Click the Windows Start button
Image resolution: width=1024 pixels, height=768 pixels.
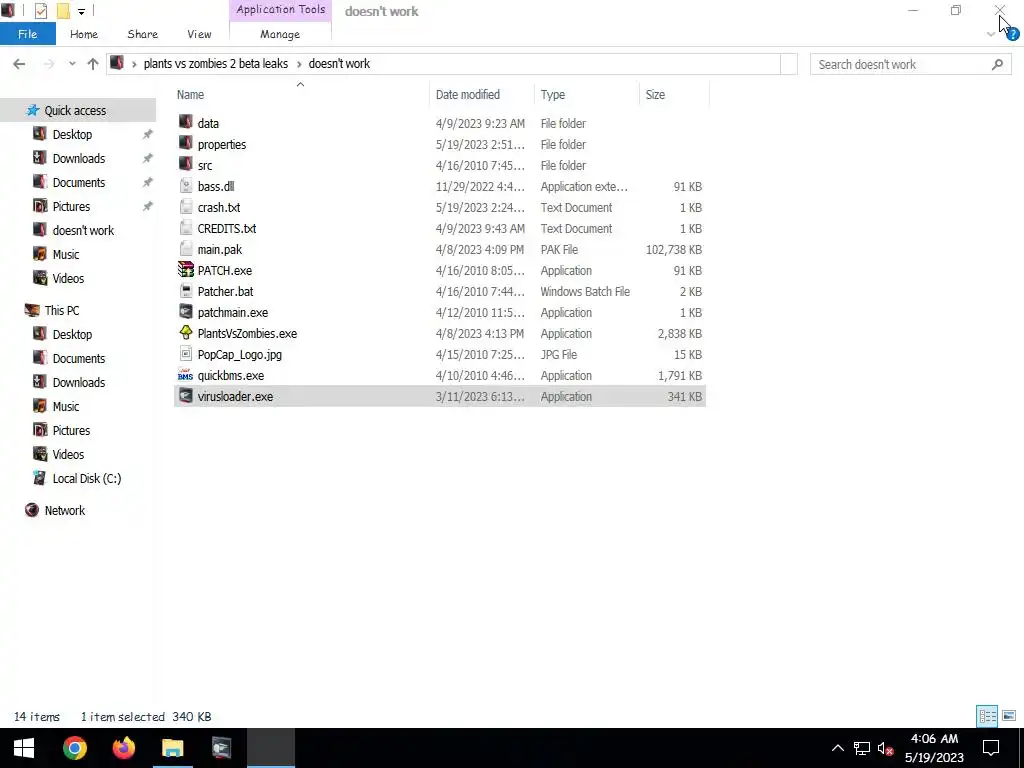(24, 748)
